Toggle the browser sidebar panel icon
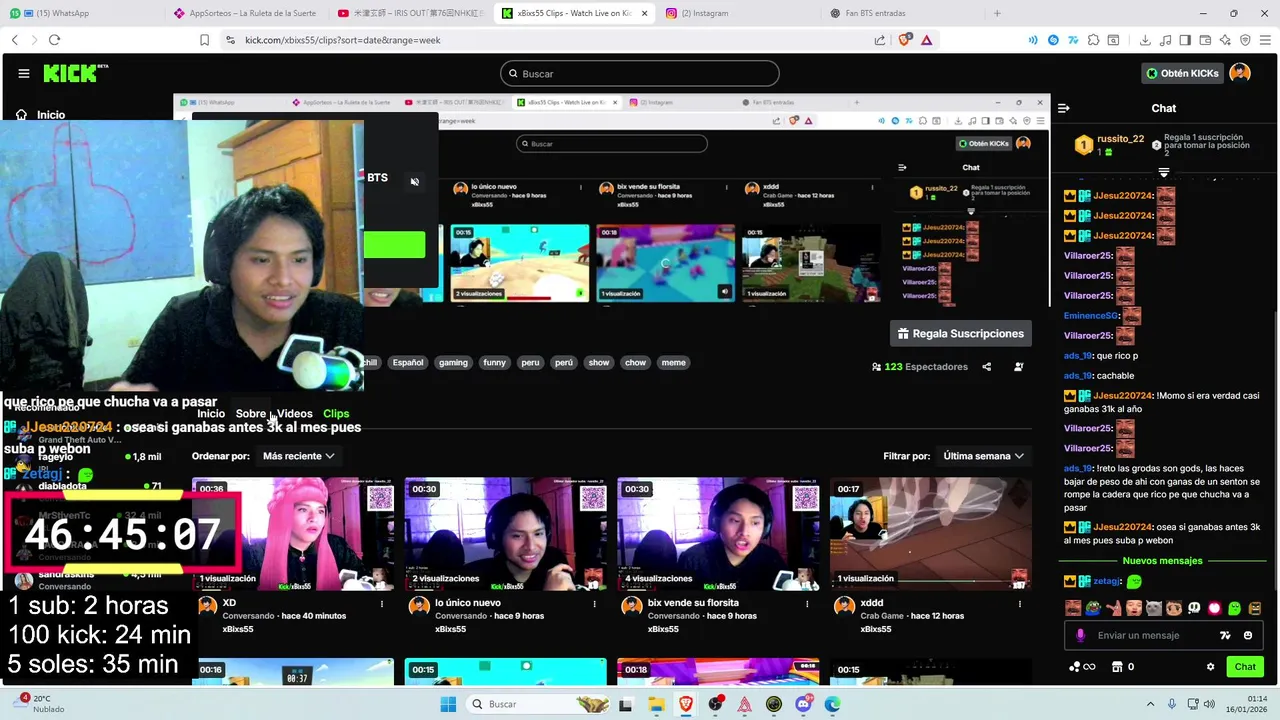The image size is (1280, 720). [x=1185, y=40]
